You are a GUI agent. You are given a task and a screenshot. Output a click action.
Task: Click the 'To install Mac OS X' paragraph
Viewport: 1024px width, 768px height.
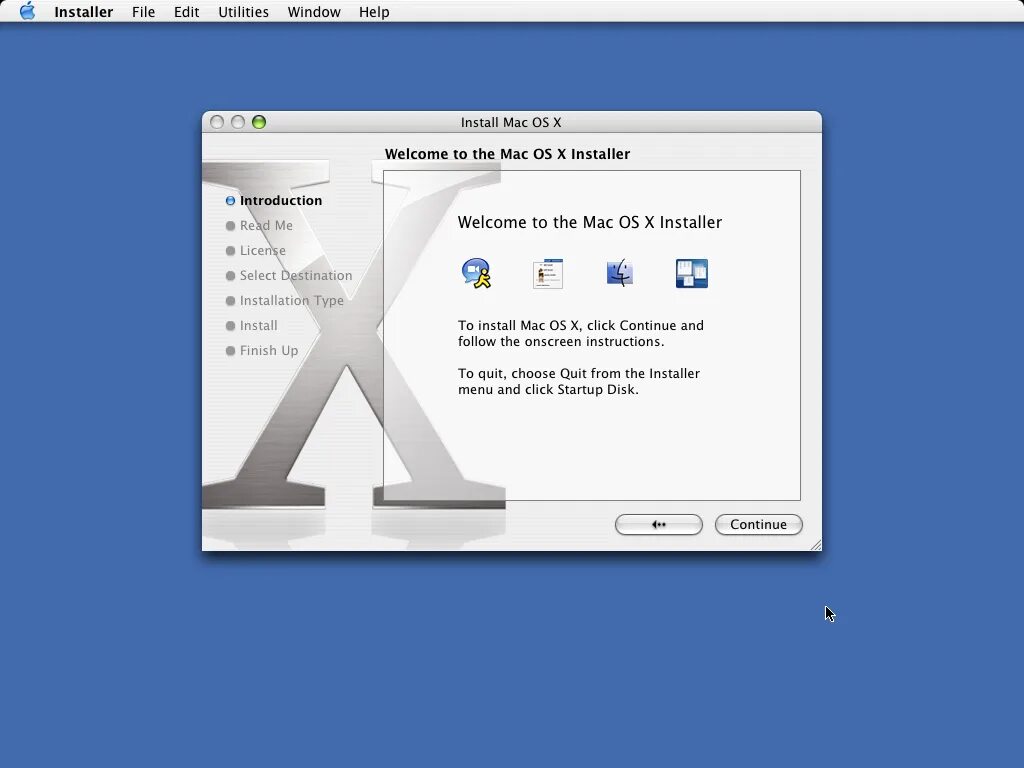pos(581,333)
